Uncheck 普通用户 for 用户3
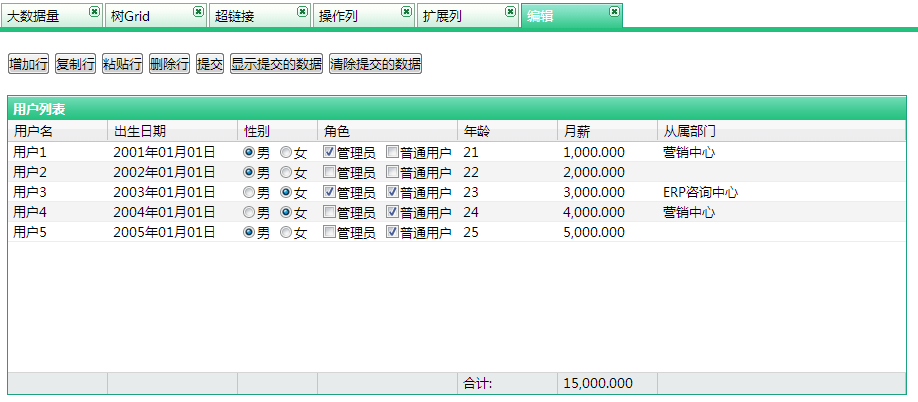The width and height of the screenshot is (918, 402). pyautogui.click(x=392, y=191)
